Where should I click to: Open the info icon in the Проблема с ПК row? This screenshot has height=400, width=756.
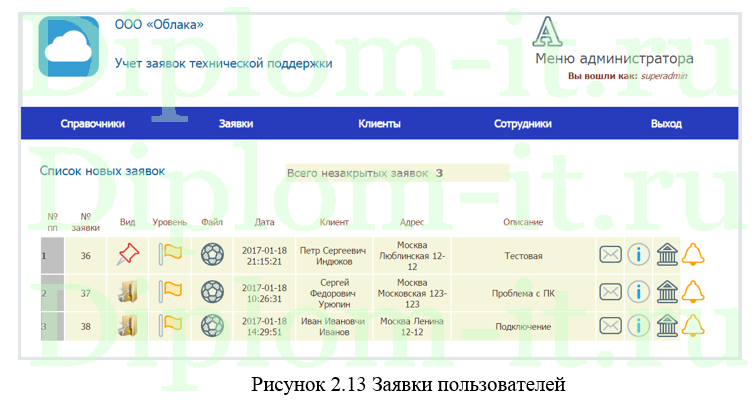(x=638, y=292)
